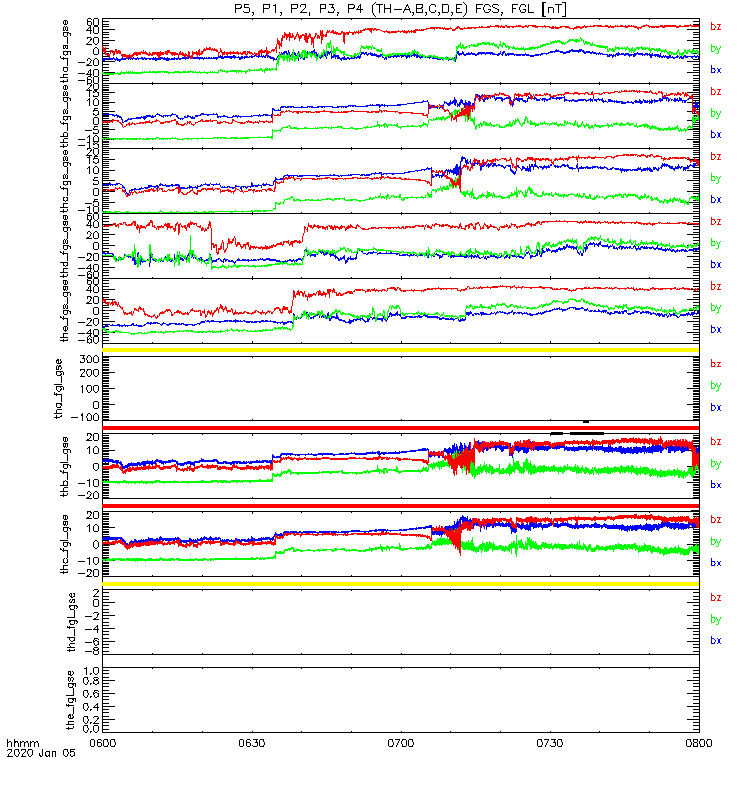Select green 'by' legend of tha_fgl_gse panel
This screenshot has height=800, width=750.
(x=716, y=386)
